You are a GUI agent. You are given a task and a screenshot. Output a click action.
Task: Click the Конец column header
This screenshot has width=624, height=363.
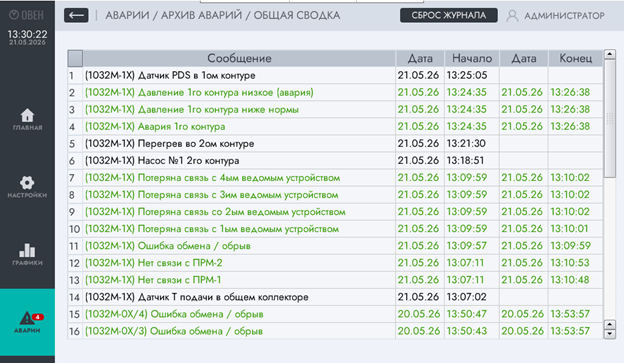(575, 58)
